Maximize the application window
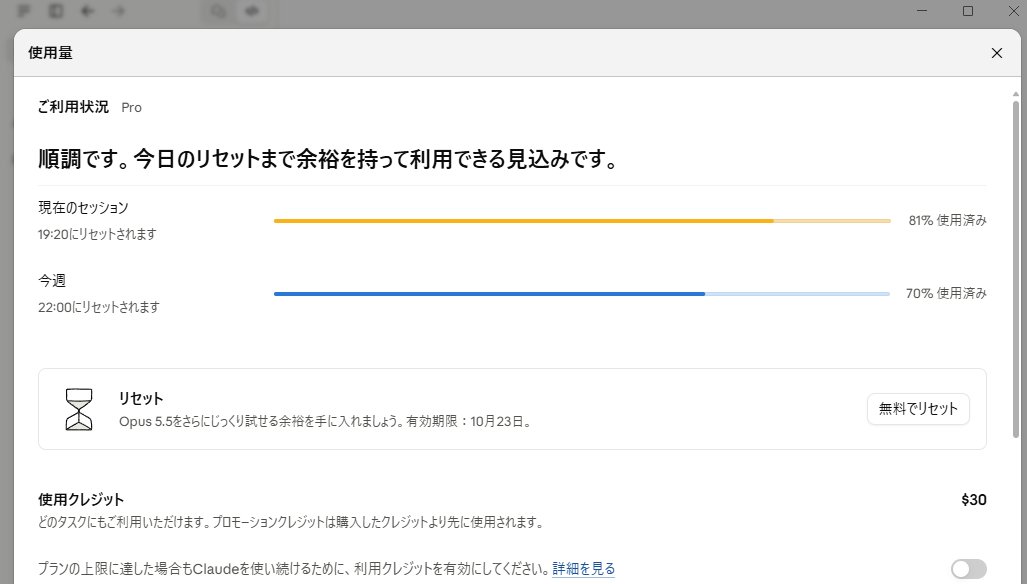This screenshot has width=1027, height=584. click(967, 11)
